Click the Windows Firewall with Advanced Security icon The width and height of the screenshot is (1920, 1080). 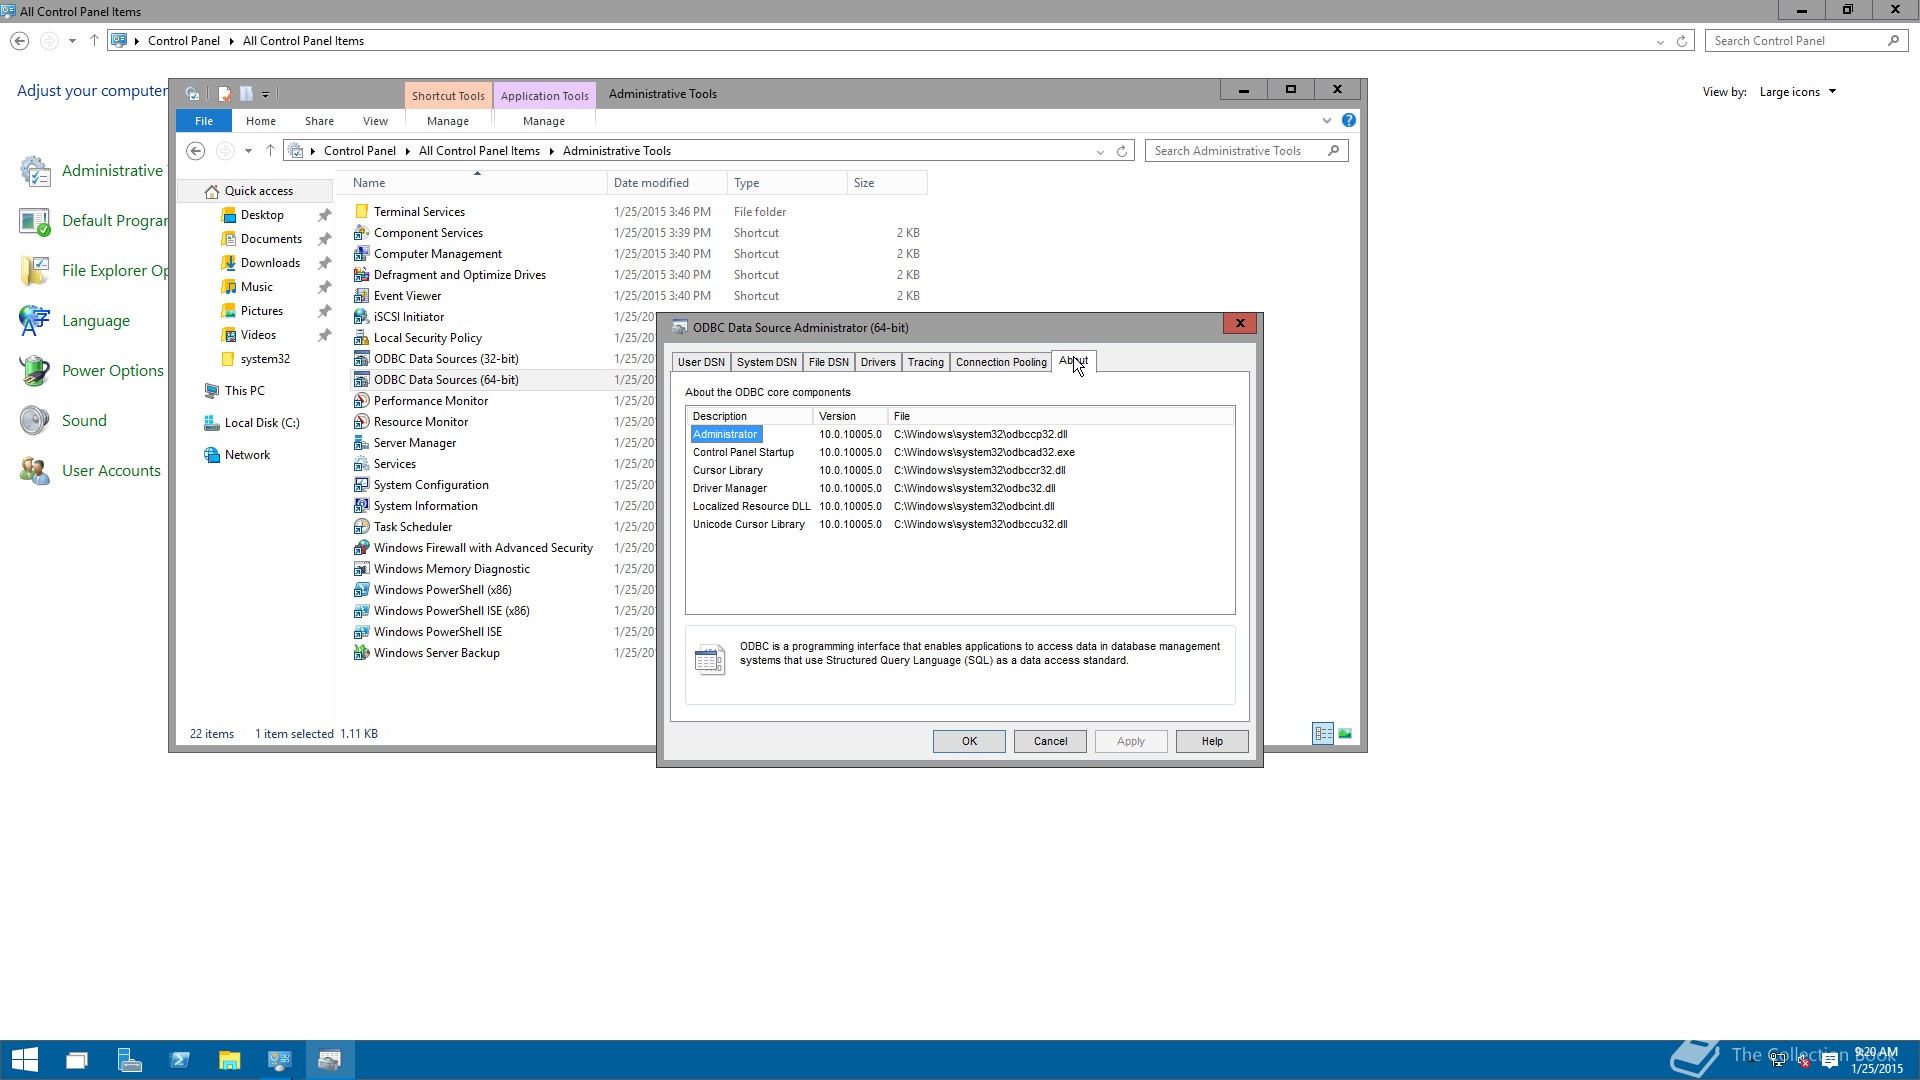tap(362, 548)
